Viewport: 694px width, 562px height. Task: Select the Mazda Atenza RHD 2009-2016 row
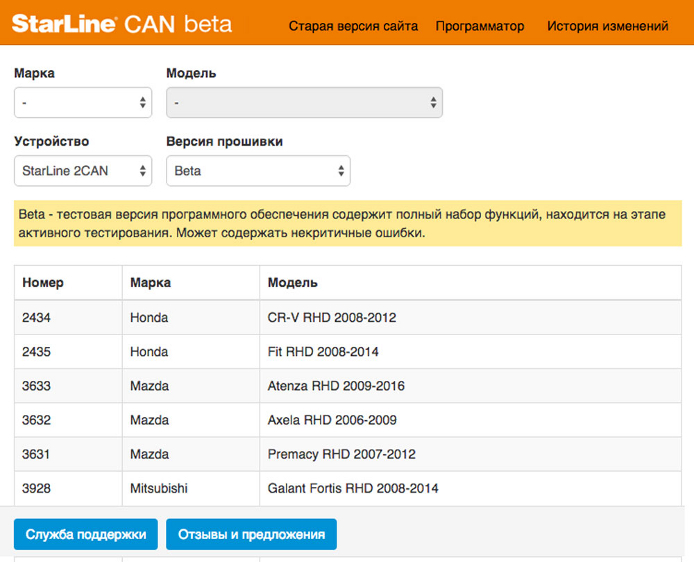tap(348, 386)
